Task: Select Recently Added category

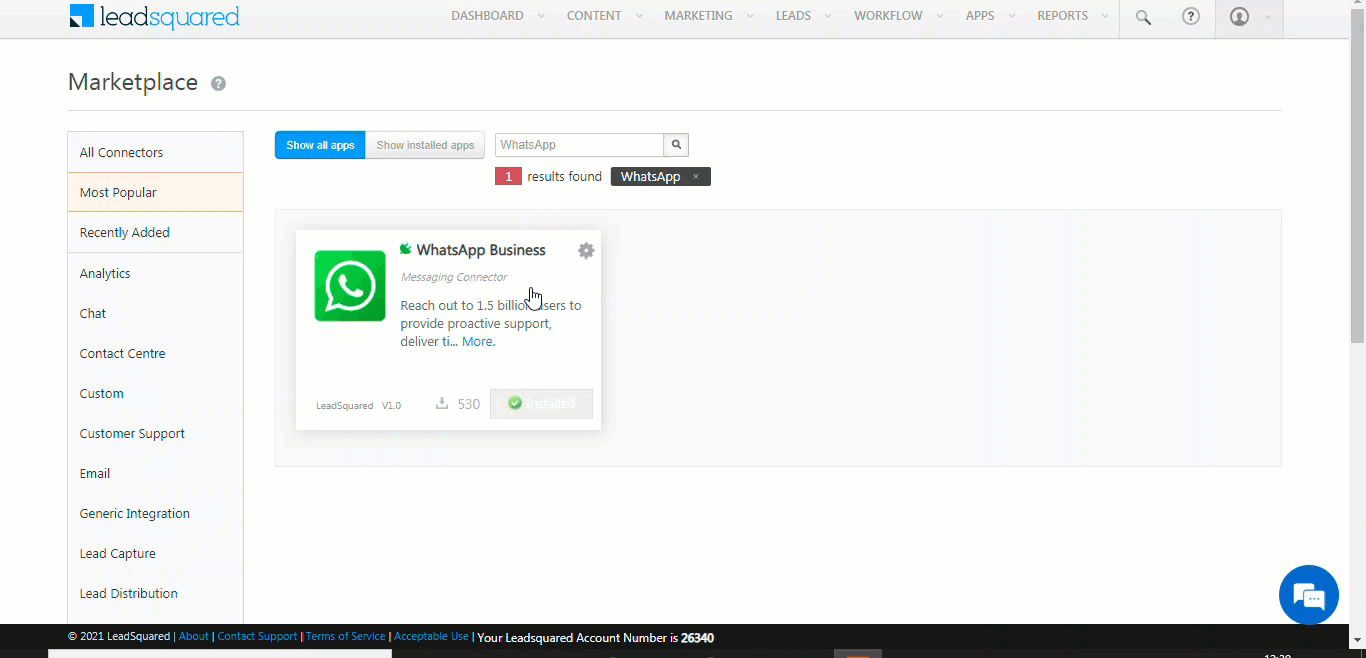Action: (155, 232)
